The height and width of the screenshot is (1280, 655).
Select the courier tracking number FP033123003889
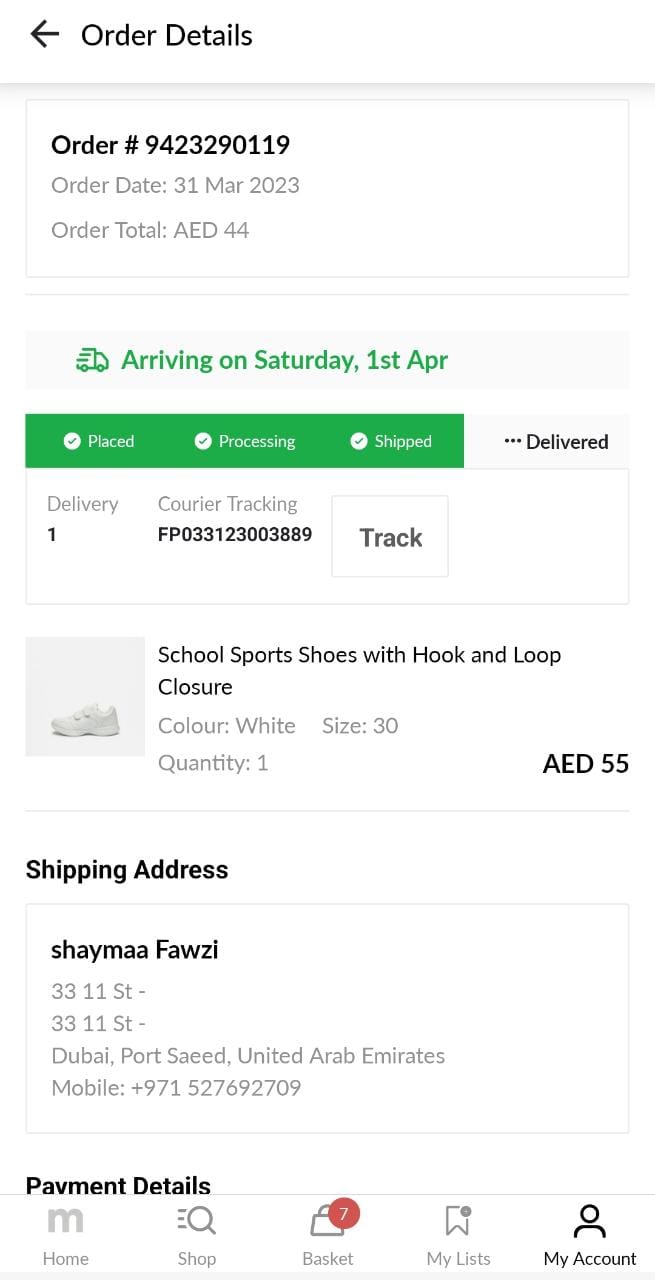[235, 535]
